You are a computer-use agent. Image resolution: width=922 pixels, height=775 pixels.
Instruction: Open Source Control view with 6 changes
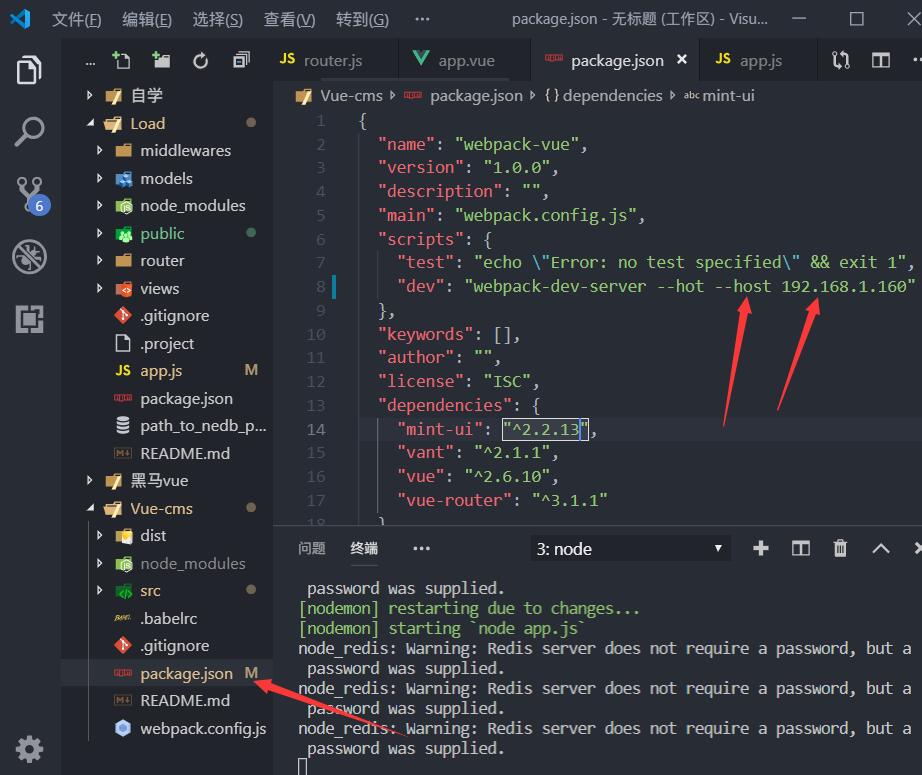point(29,193)
